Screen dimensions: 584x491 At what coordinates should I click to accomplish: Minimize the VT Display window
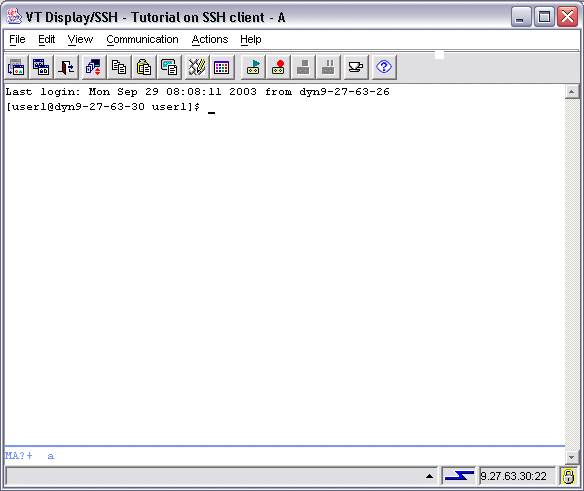tap(521, 17)
